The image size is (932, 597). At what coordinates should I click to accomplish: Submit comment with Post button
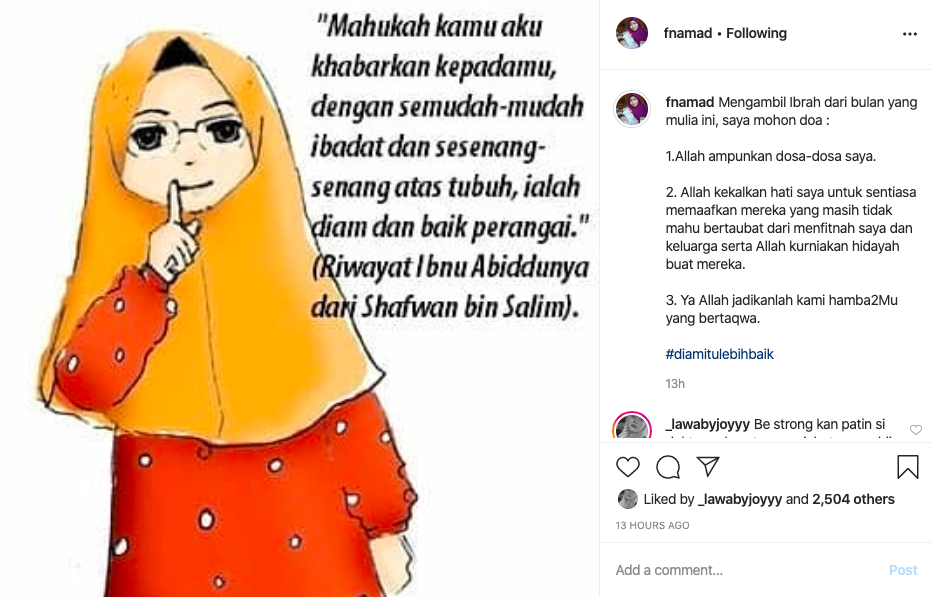pos(903,570)
